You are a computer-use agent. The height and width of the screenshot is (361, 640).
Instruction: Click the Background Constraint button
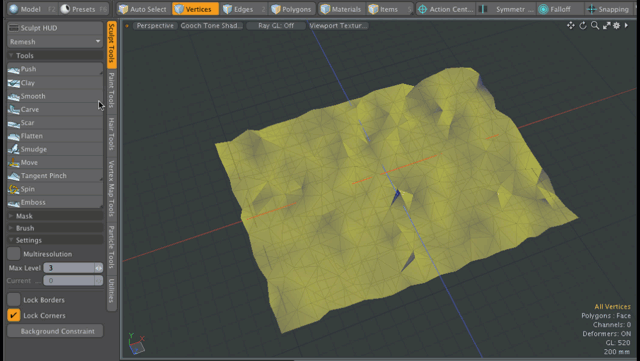click(x=55, y=331)
